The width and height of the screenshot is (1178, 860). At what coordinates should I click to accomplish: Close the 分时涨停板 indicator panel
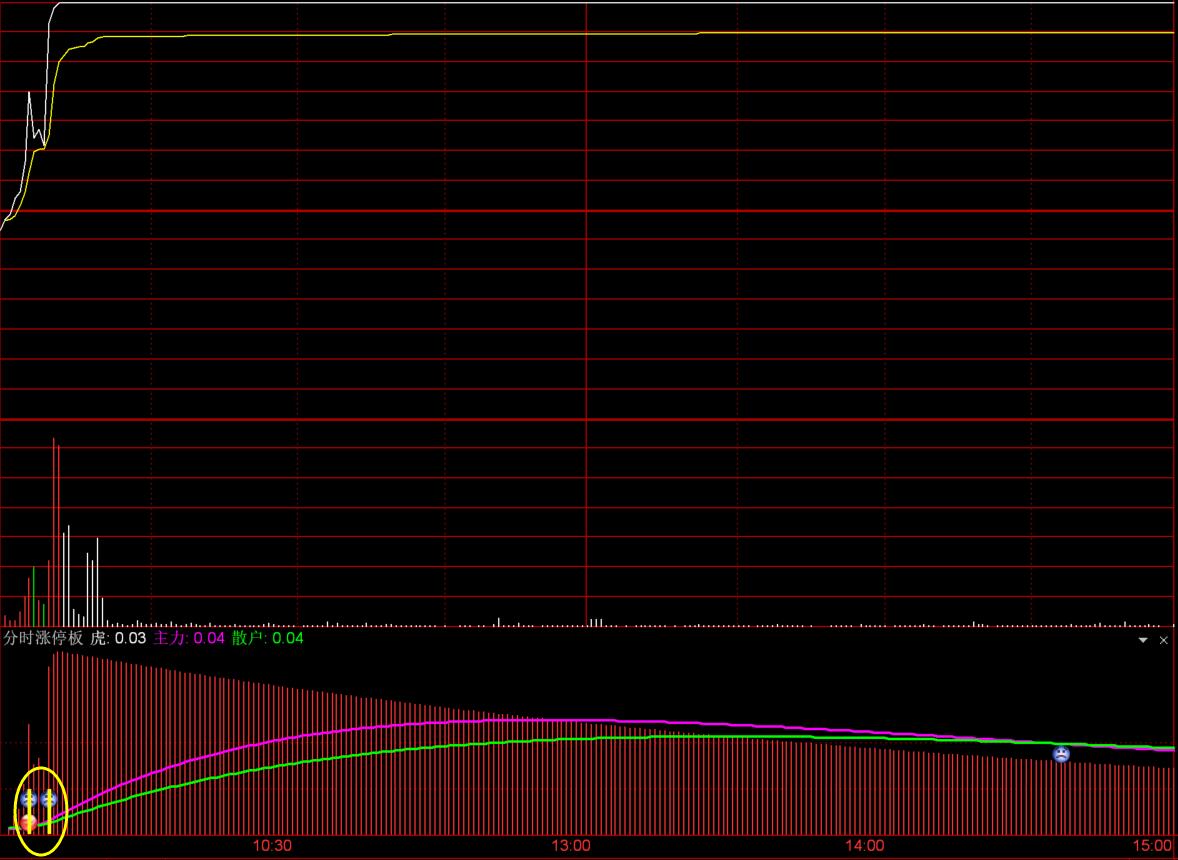[x=1163, y=640]
